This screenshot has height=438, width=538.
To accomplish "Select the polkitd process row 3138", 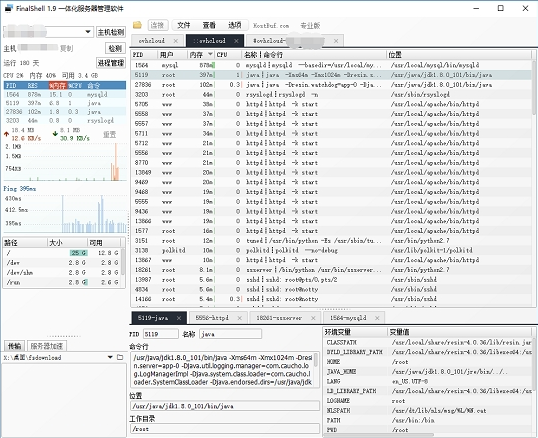I will click(x=331, y=250).
